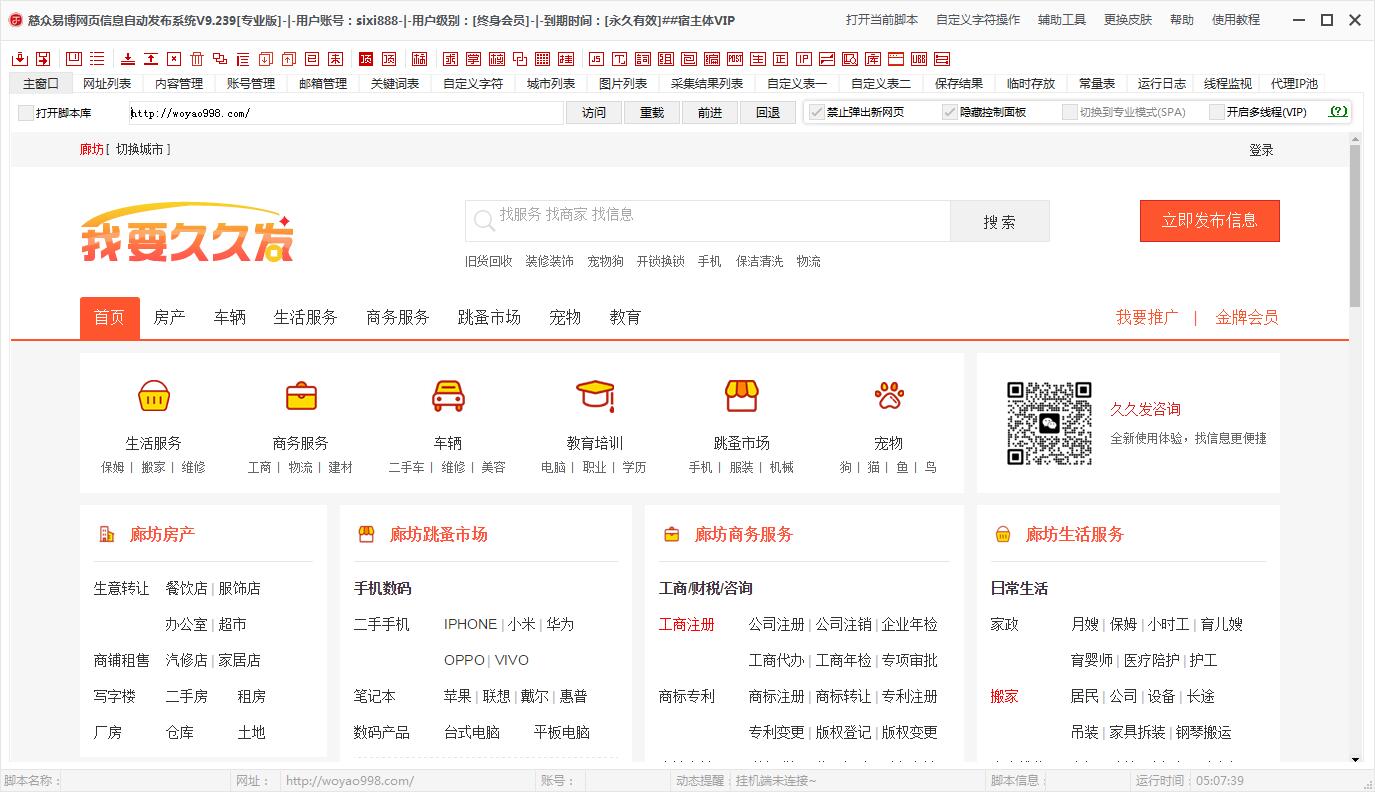Enable 开启多线程(VIP) checkbox
This screenshot has width=1375, height=792.
(1217, 112)
